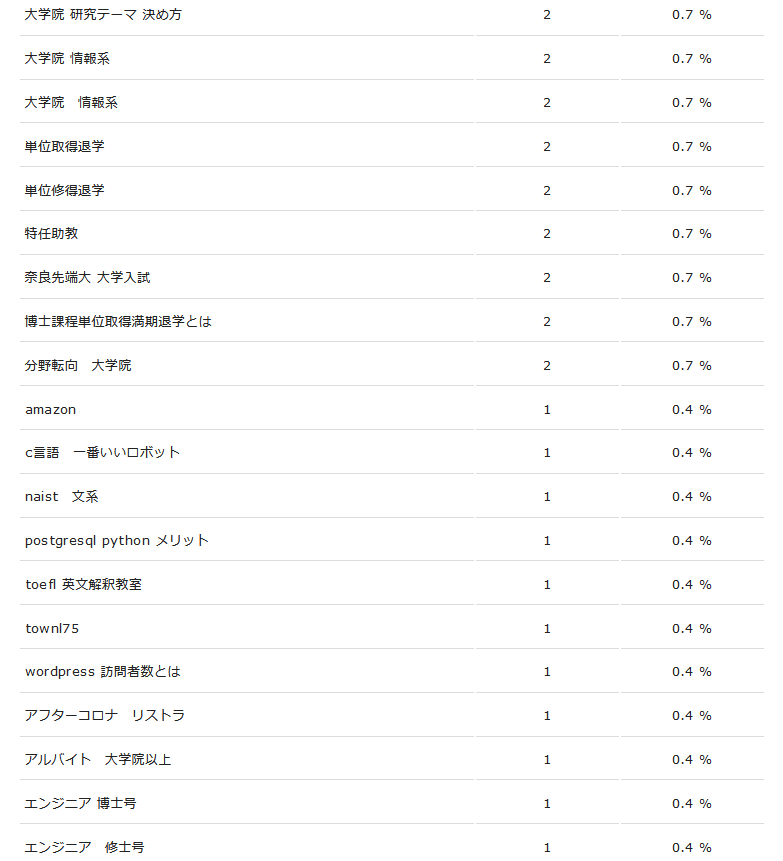Click the percentage in the 特任助教 row
Viewport: 783px width, 861px height.
[691, 234]
